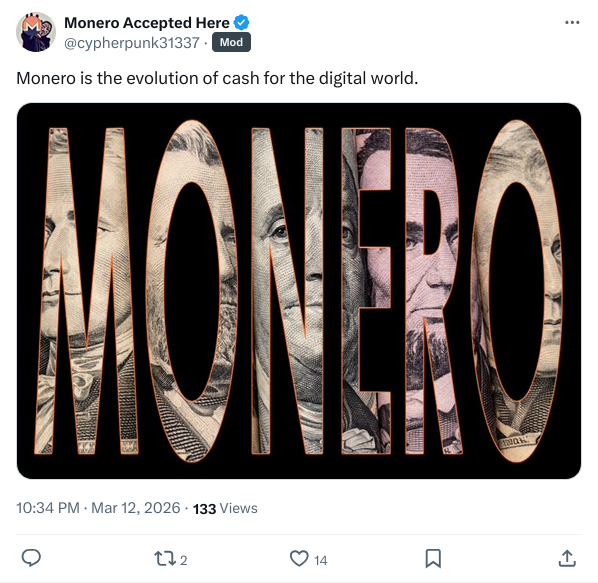This screenshot has height=583, width=598.
Task: Click the repost count of 2
Action: tap(183, 560)
